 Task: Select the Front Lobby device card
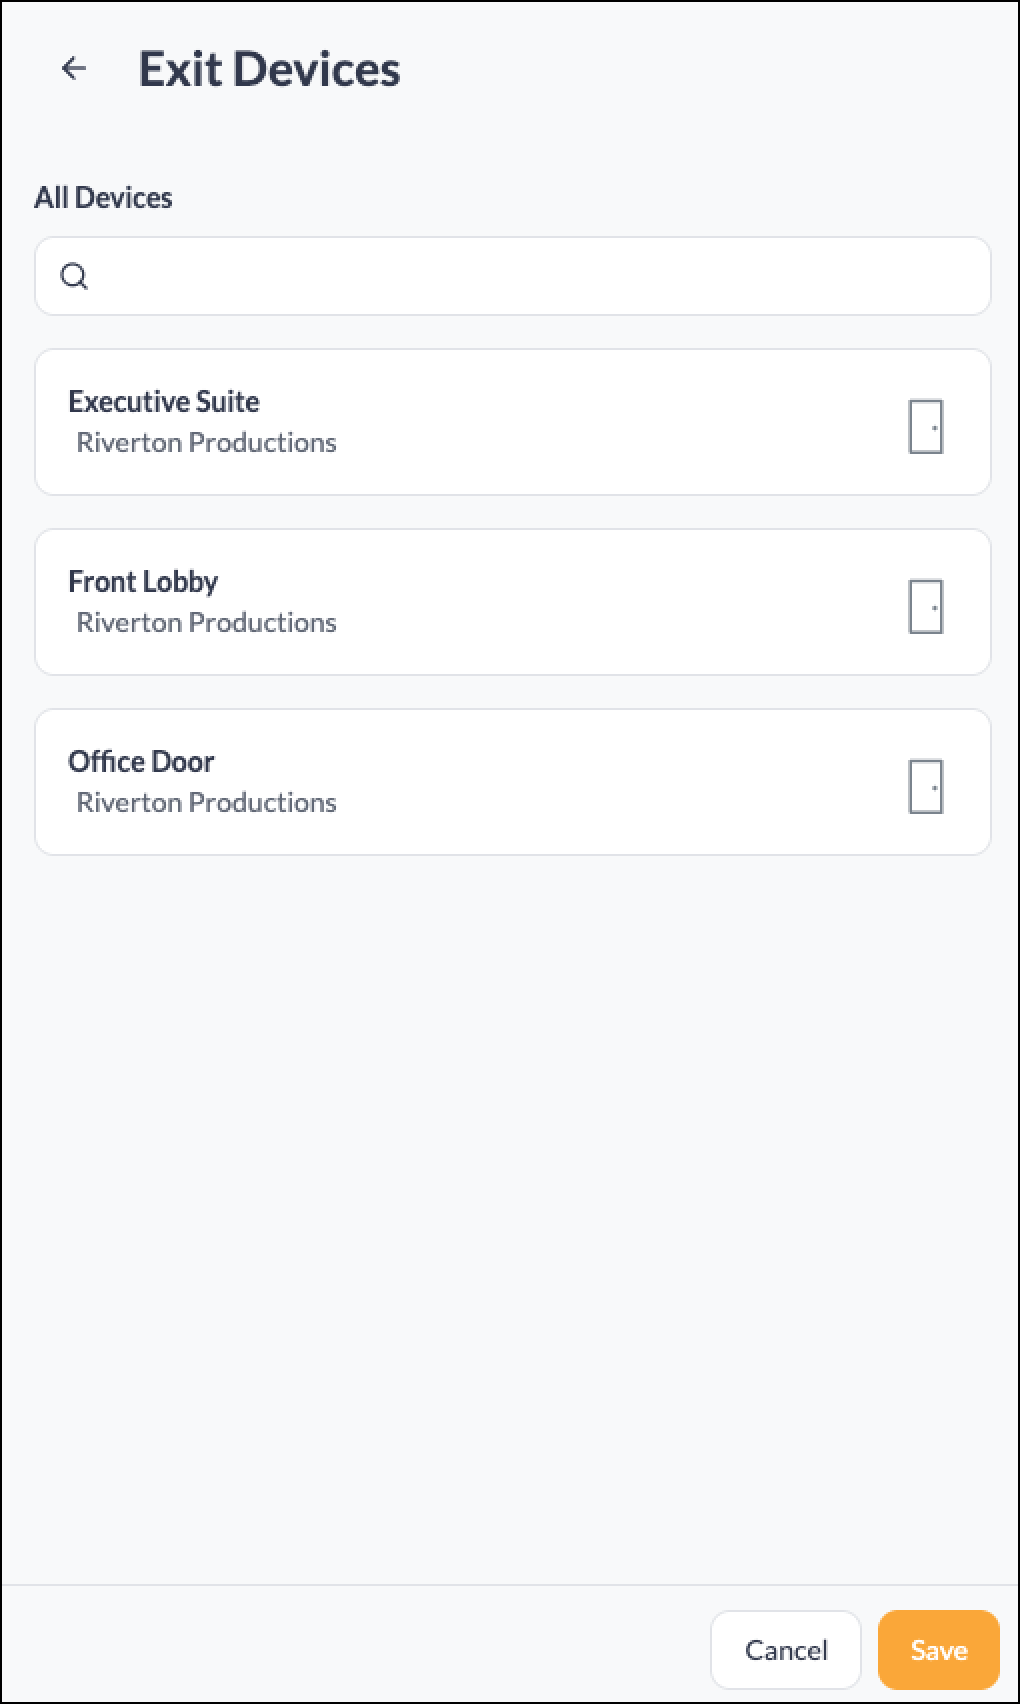click(x=513, y=602)
